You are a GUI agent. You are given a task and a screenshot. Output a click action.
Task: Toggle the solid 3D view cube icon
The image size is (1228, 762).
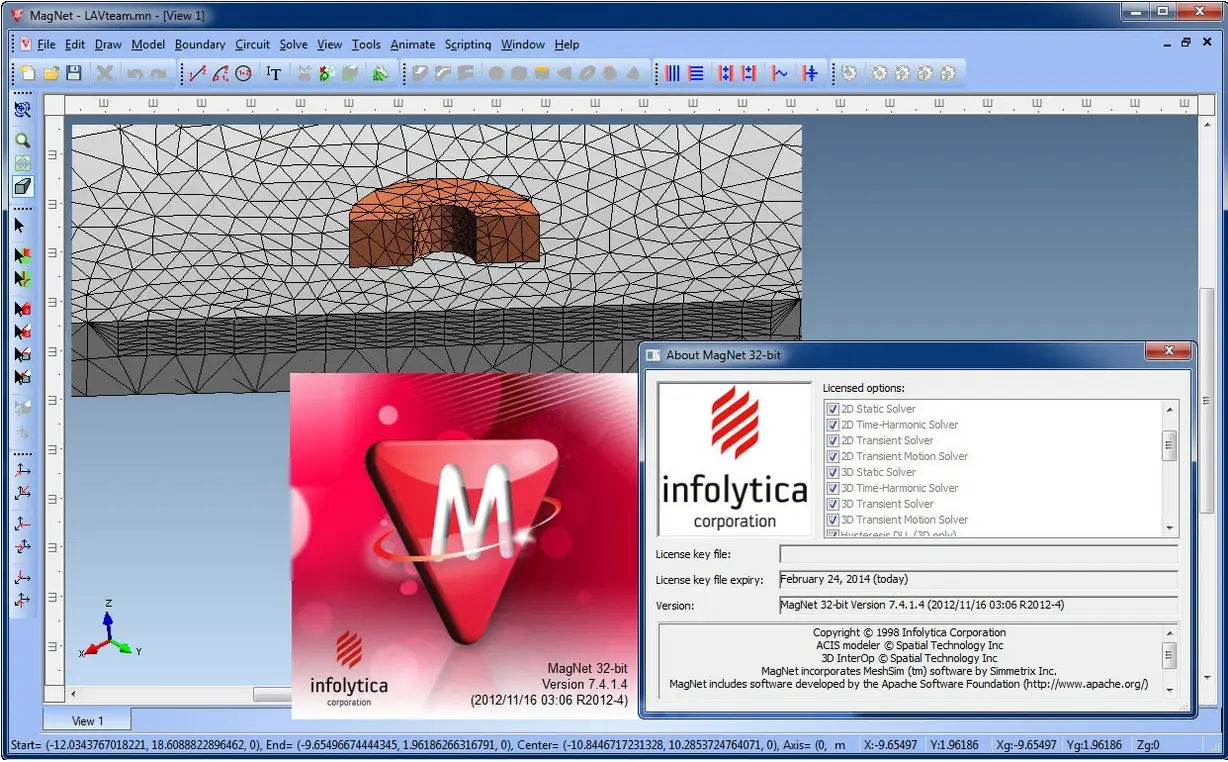click(22, 186)
